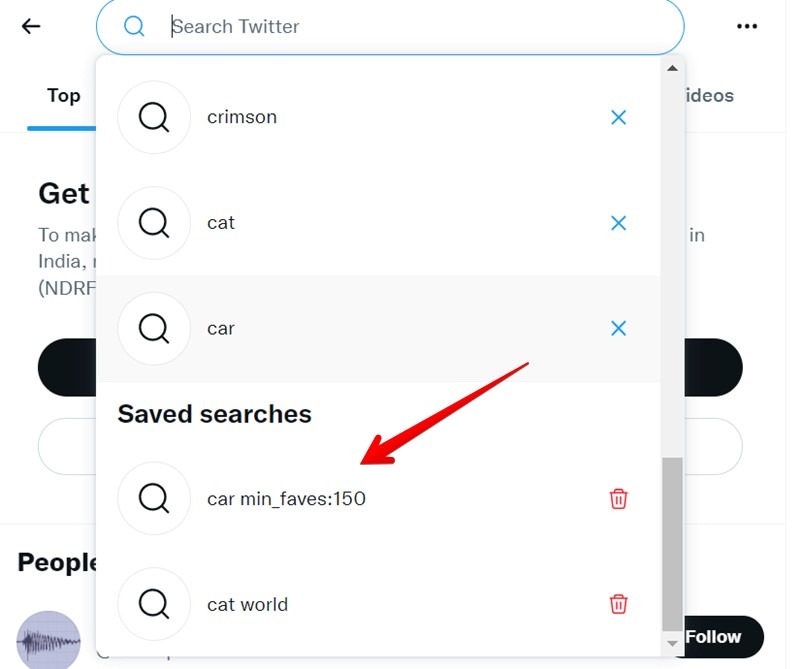Remove 'crimson' from recent searches

coord(618,117)
